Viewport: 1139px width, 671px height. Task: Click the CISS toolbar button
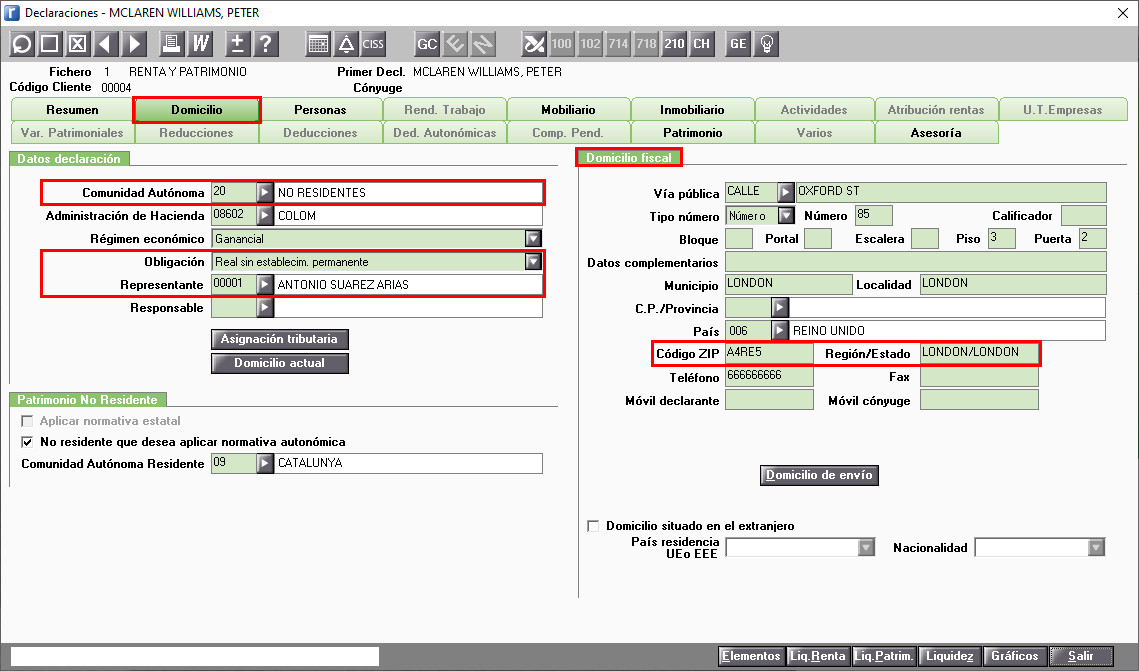click(373, 44)
